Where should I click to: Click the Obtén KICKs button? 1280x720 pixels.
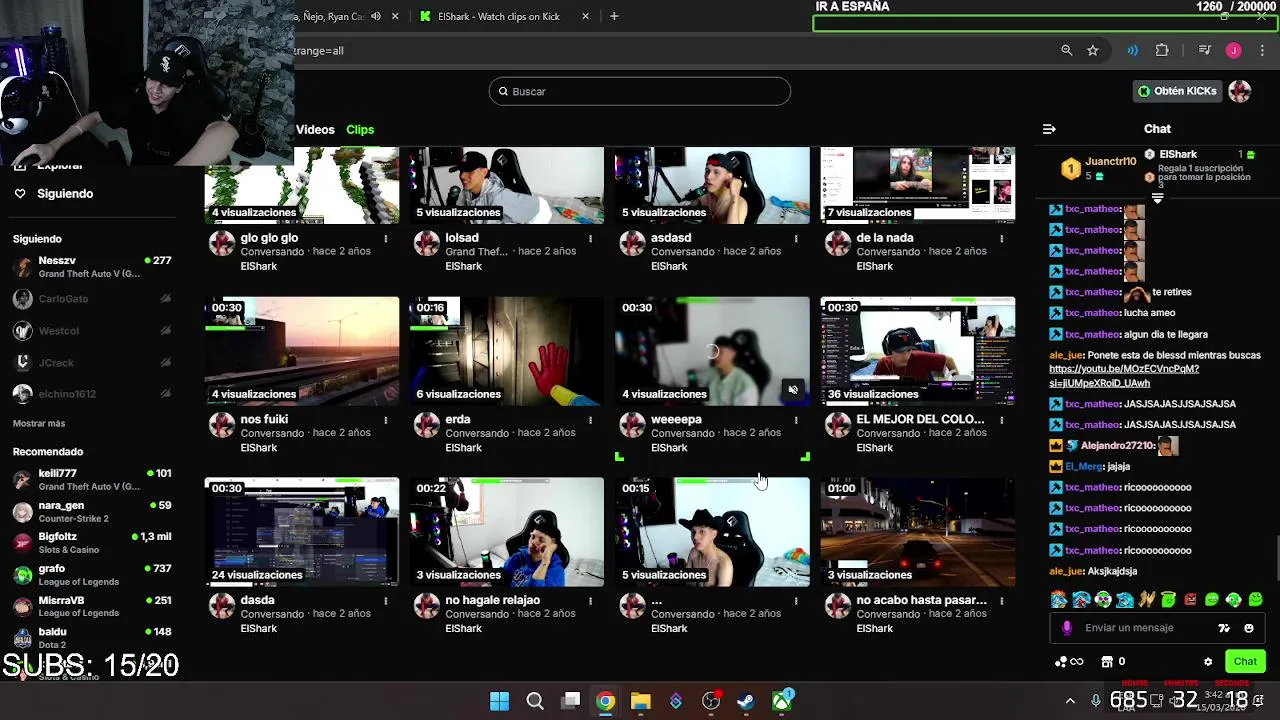pyautogui.click(x=1177, y=91)
